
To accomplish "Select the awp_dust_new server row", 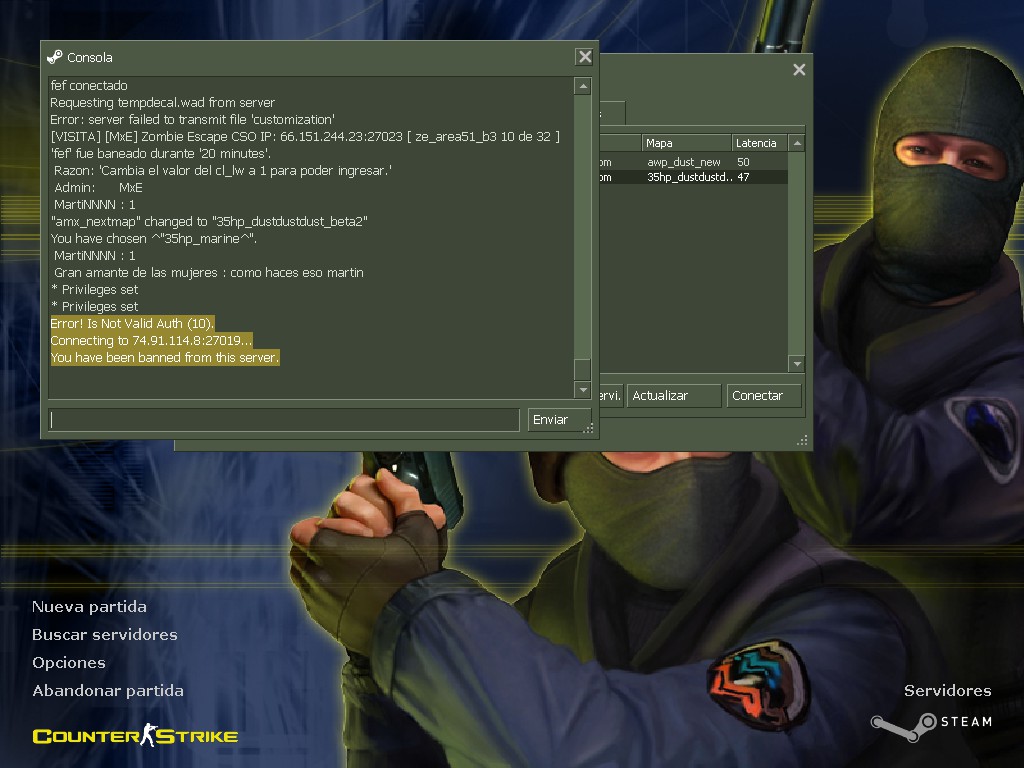I will pos(693,162).
